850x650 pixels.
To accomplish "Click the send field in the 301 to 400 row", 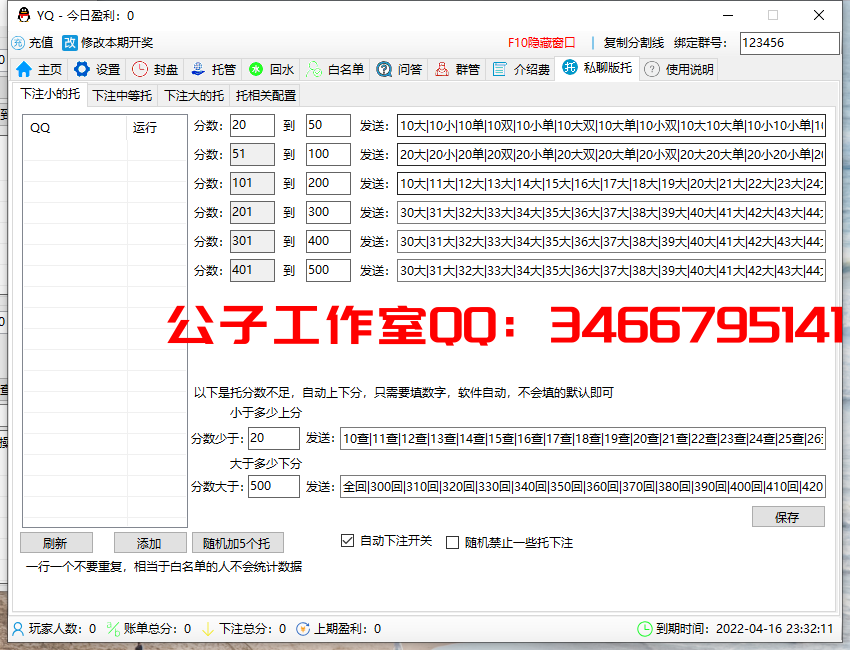I will (611, 241).
